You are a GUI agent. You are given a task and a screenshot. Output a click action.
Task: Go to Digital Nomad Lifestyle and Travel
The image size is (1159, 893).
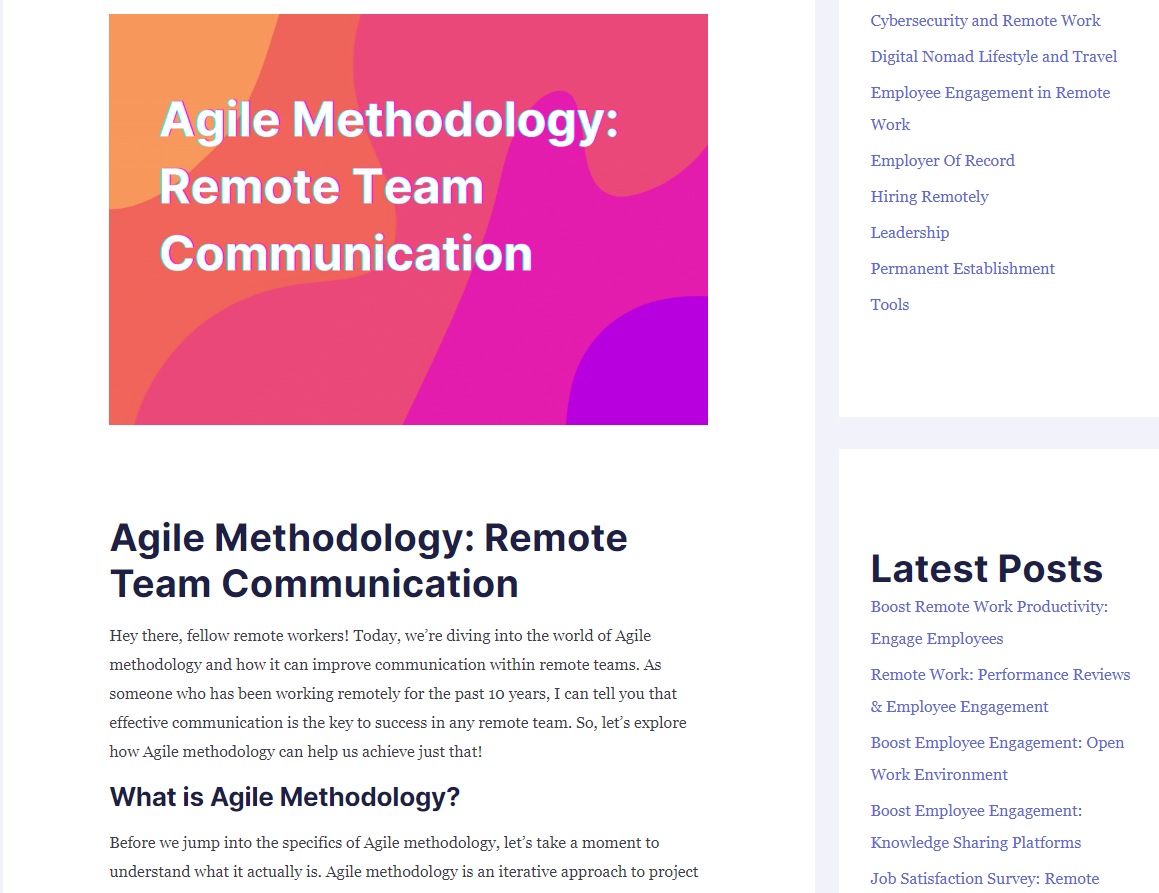point(993,57)
